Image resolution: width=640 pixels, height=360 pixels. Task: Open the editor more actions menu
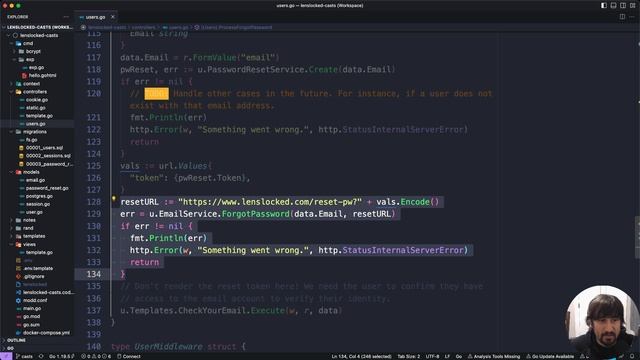click(x=632, y=17)
